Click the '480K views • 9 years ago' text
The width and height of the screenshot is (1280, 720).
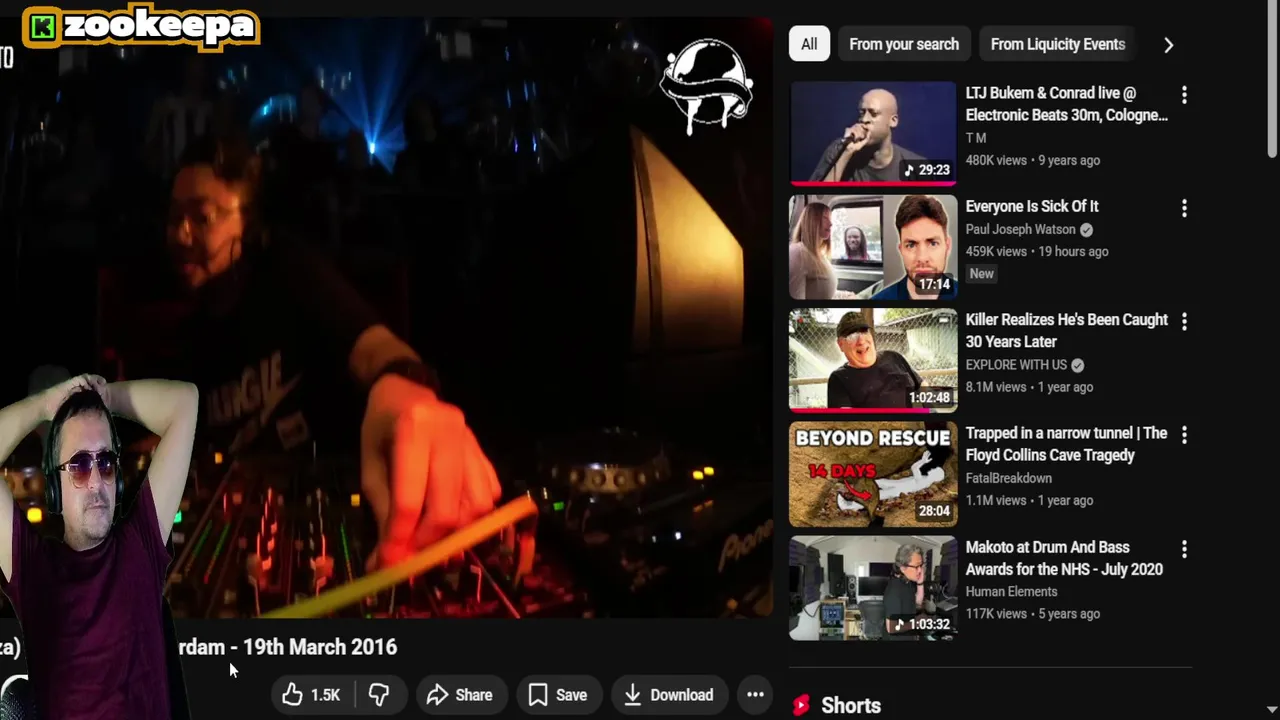coord(1032,160)
